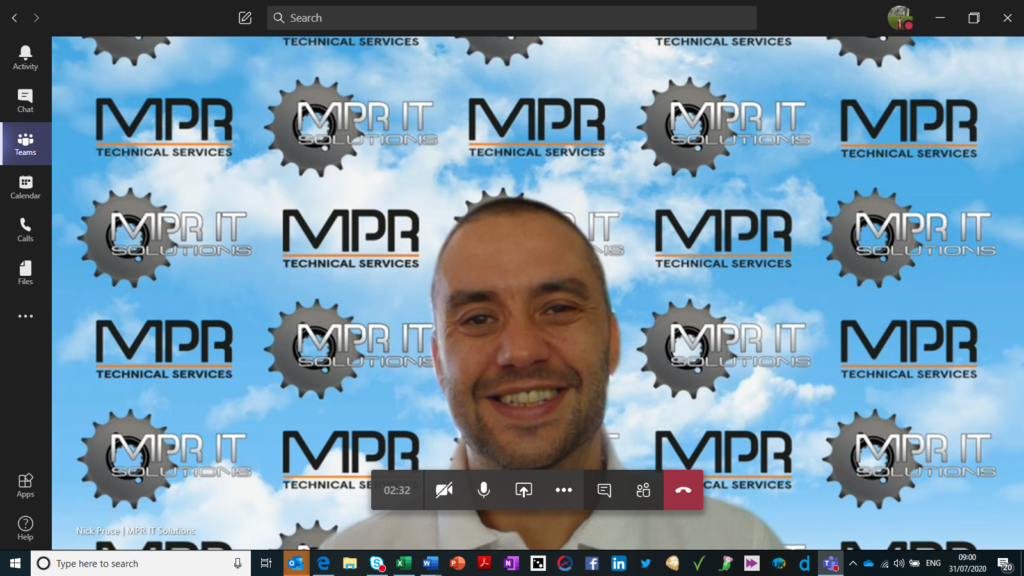Open Adobe Acrobat from the taskbar
Image resolution: width=1024 pixels, height=576 pixels.
point(484,563)
